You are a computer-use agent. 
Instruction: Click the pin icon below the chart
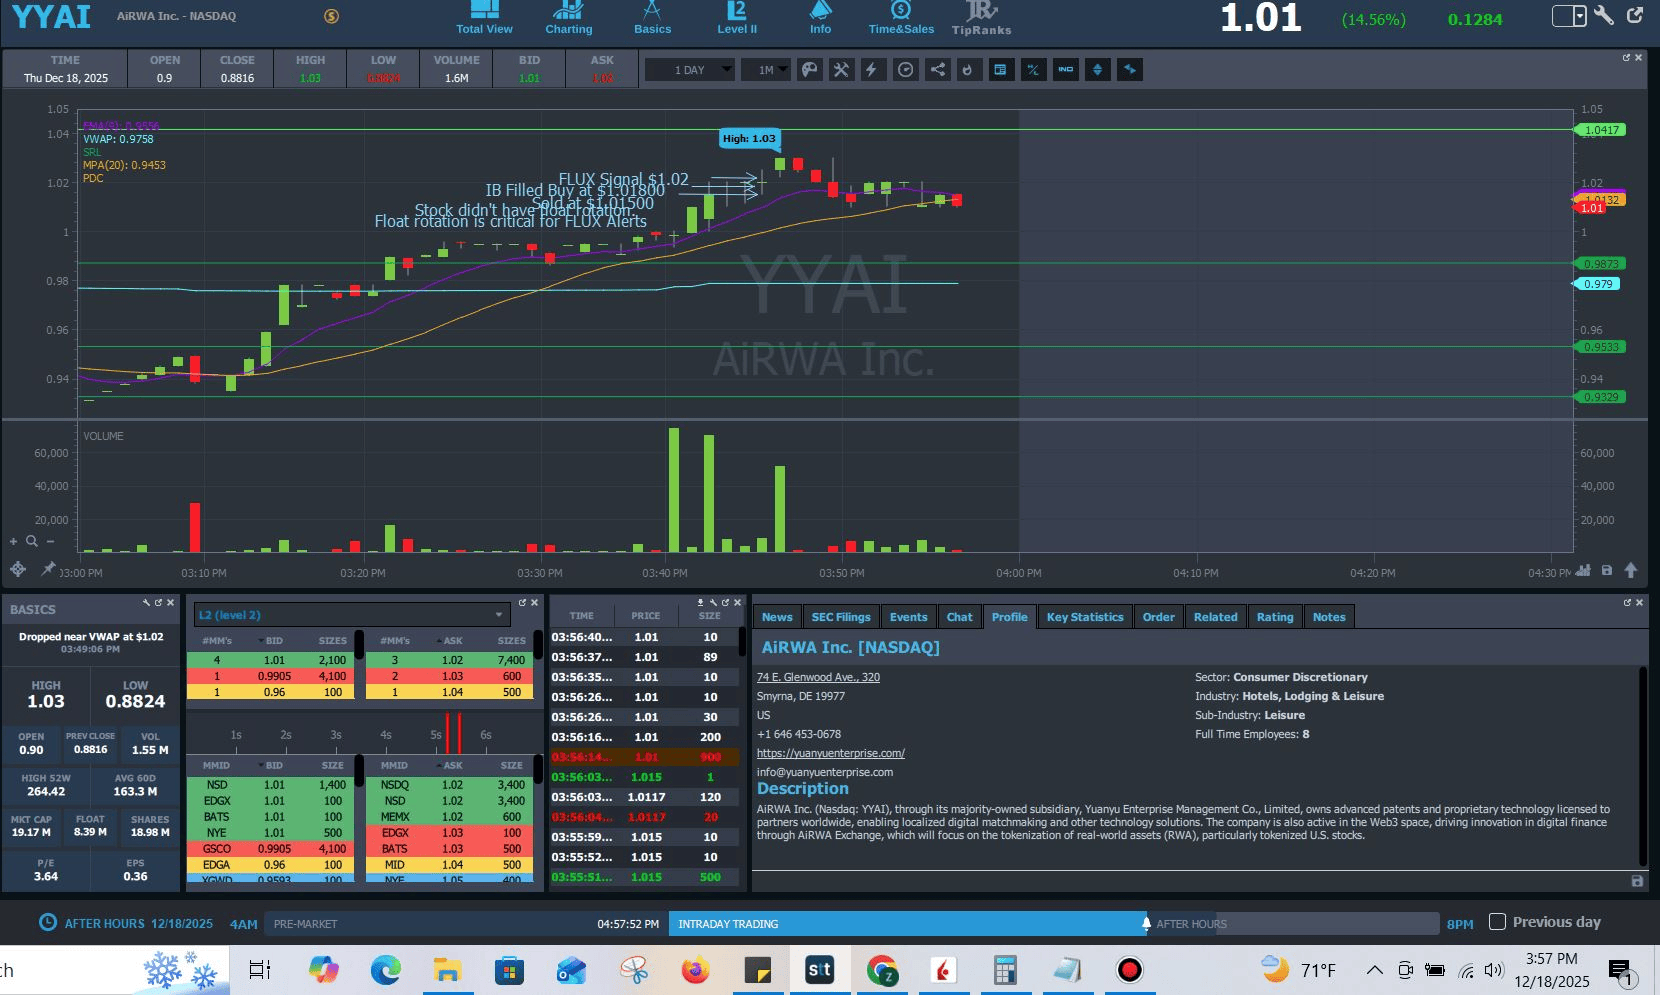click(x=48, y=569)
